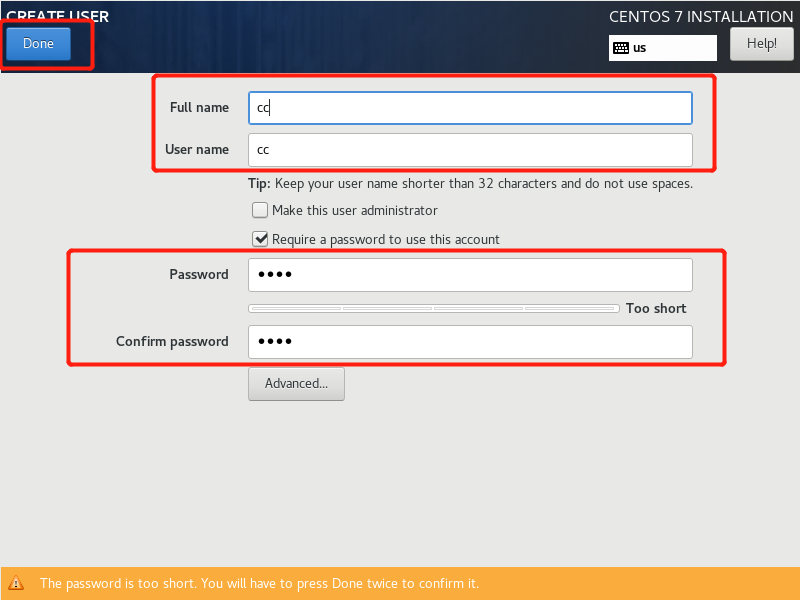
Task: Click the Password label
Action: pyautogui.click(x=198, y=274)
